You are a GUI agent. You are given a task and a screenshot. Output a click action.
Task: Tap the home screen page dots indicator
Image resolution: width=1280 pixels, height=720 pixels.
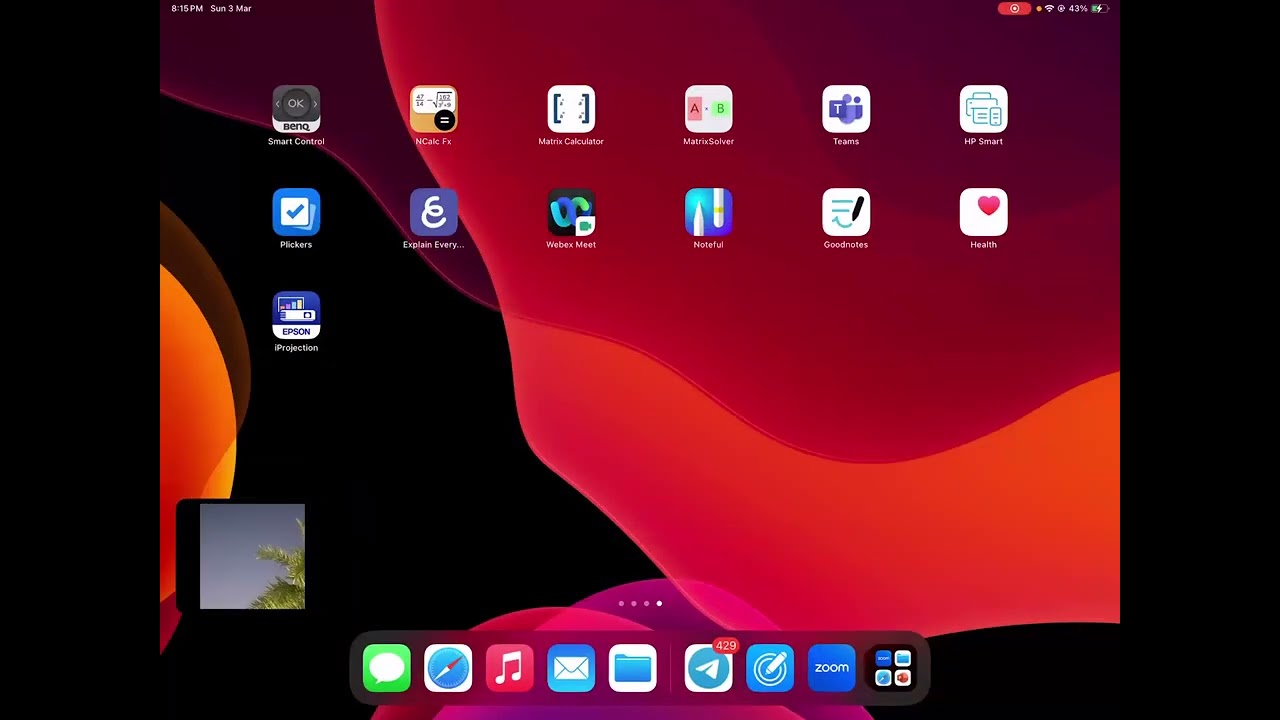click(640, 604)
